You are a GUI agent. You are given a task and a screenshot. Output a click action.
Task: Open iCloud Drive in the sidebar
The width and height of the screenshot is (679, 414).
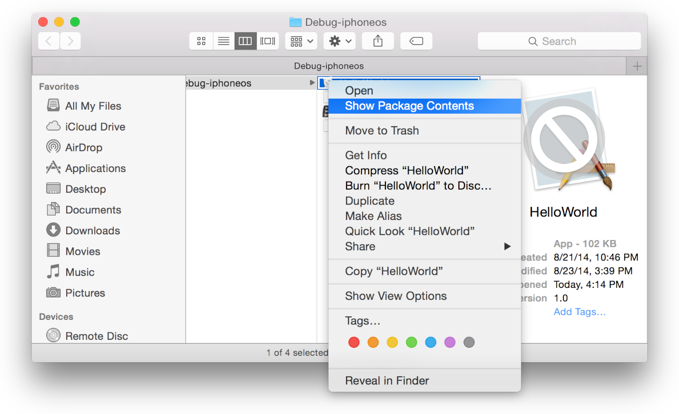95,127
